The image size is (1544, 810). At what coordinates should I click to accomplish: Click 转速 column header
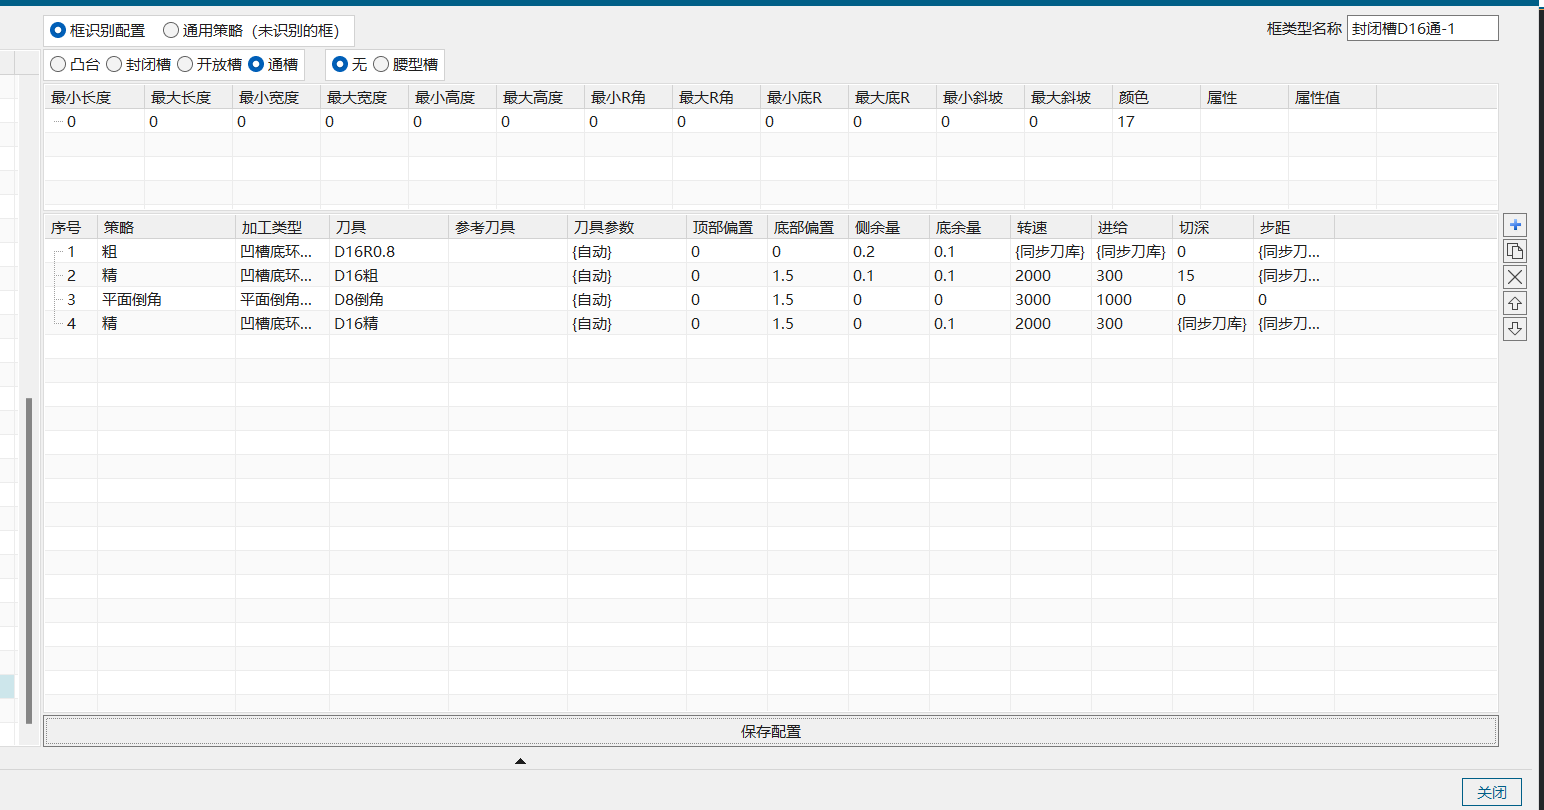pyautogui.click(x=1051, y=227)
